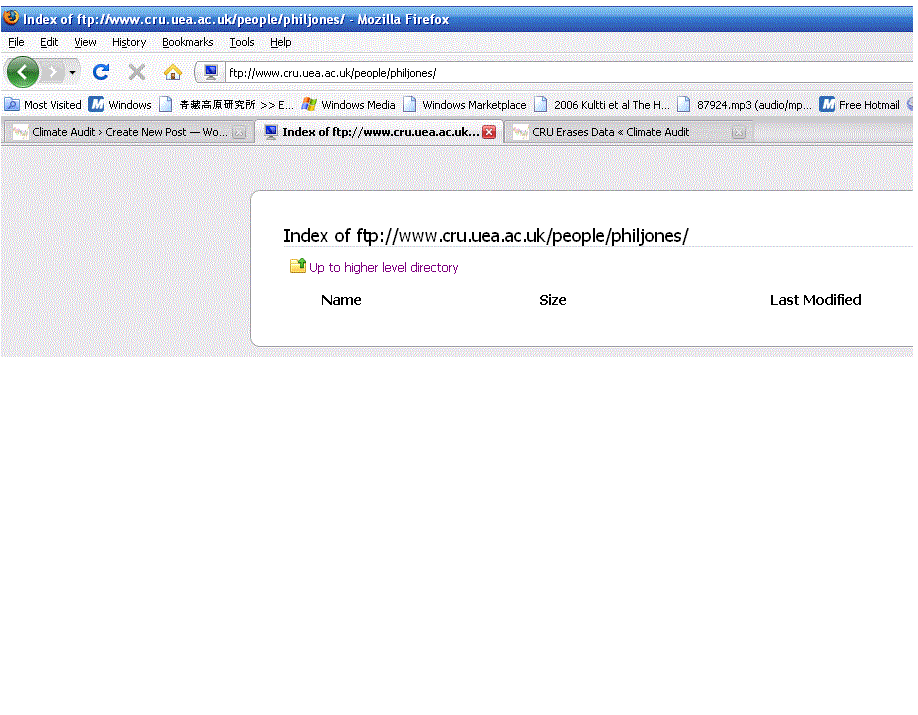918x715 pixels.
Task: Click the favicon on Climate Audit Create New Post tab
Action: 20,132
